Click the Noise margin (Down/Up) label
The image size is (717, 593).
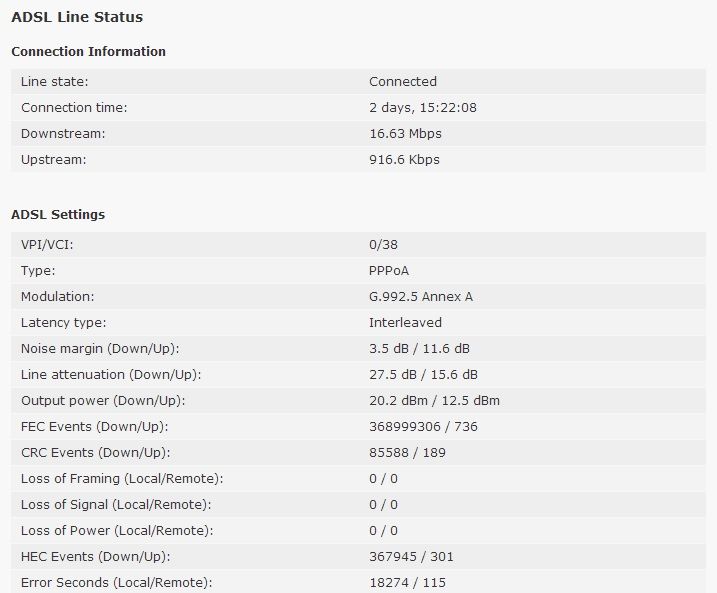pos(100,349)
